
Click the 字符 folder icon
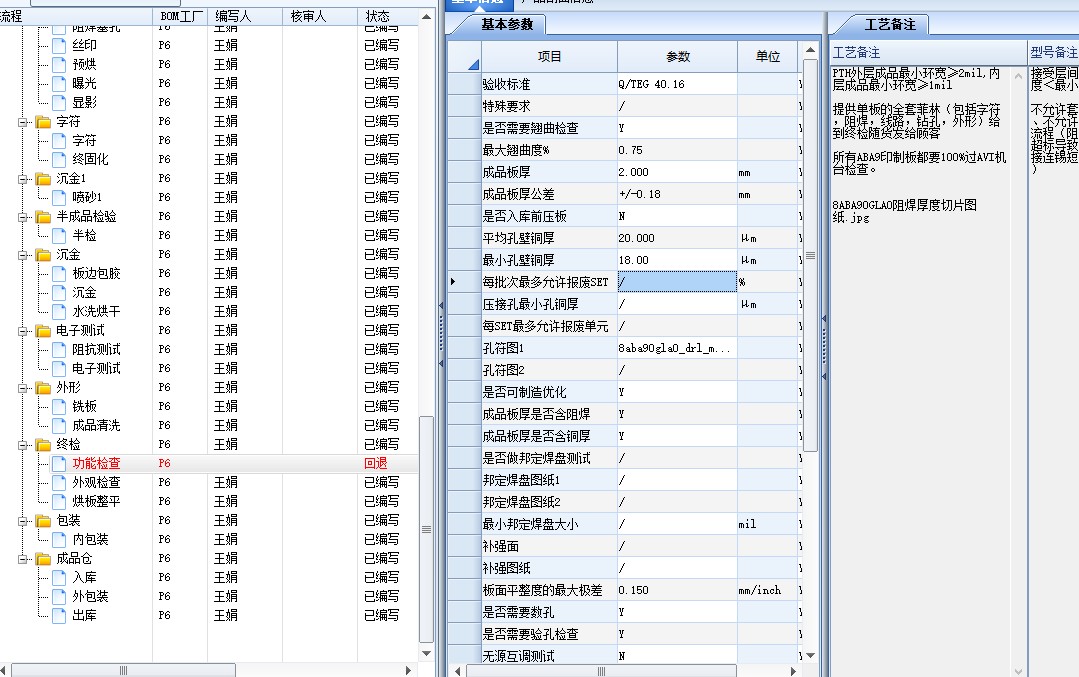43,122
